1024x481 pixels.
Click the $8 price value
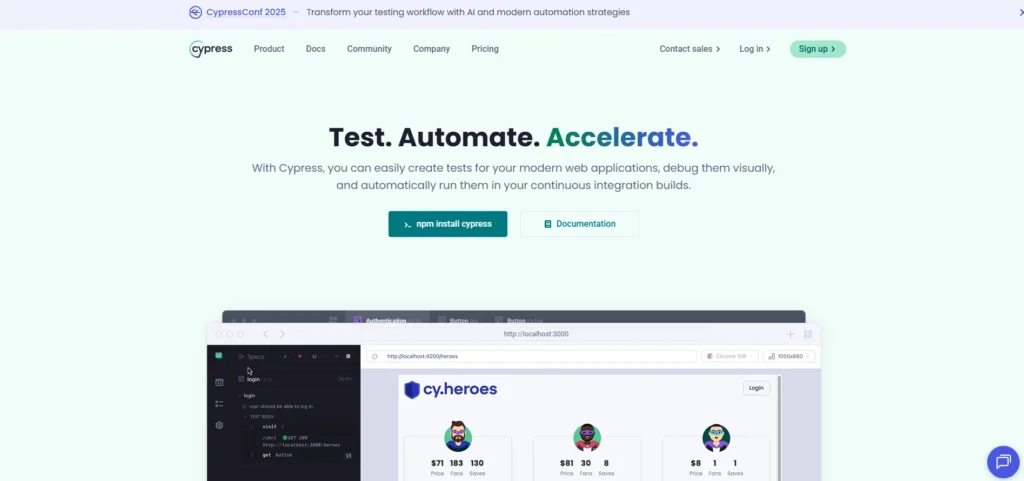pos(696,463)
